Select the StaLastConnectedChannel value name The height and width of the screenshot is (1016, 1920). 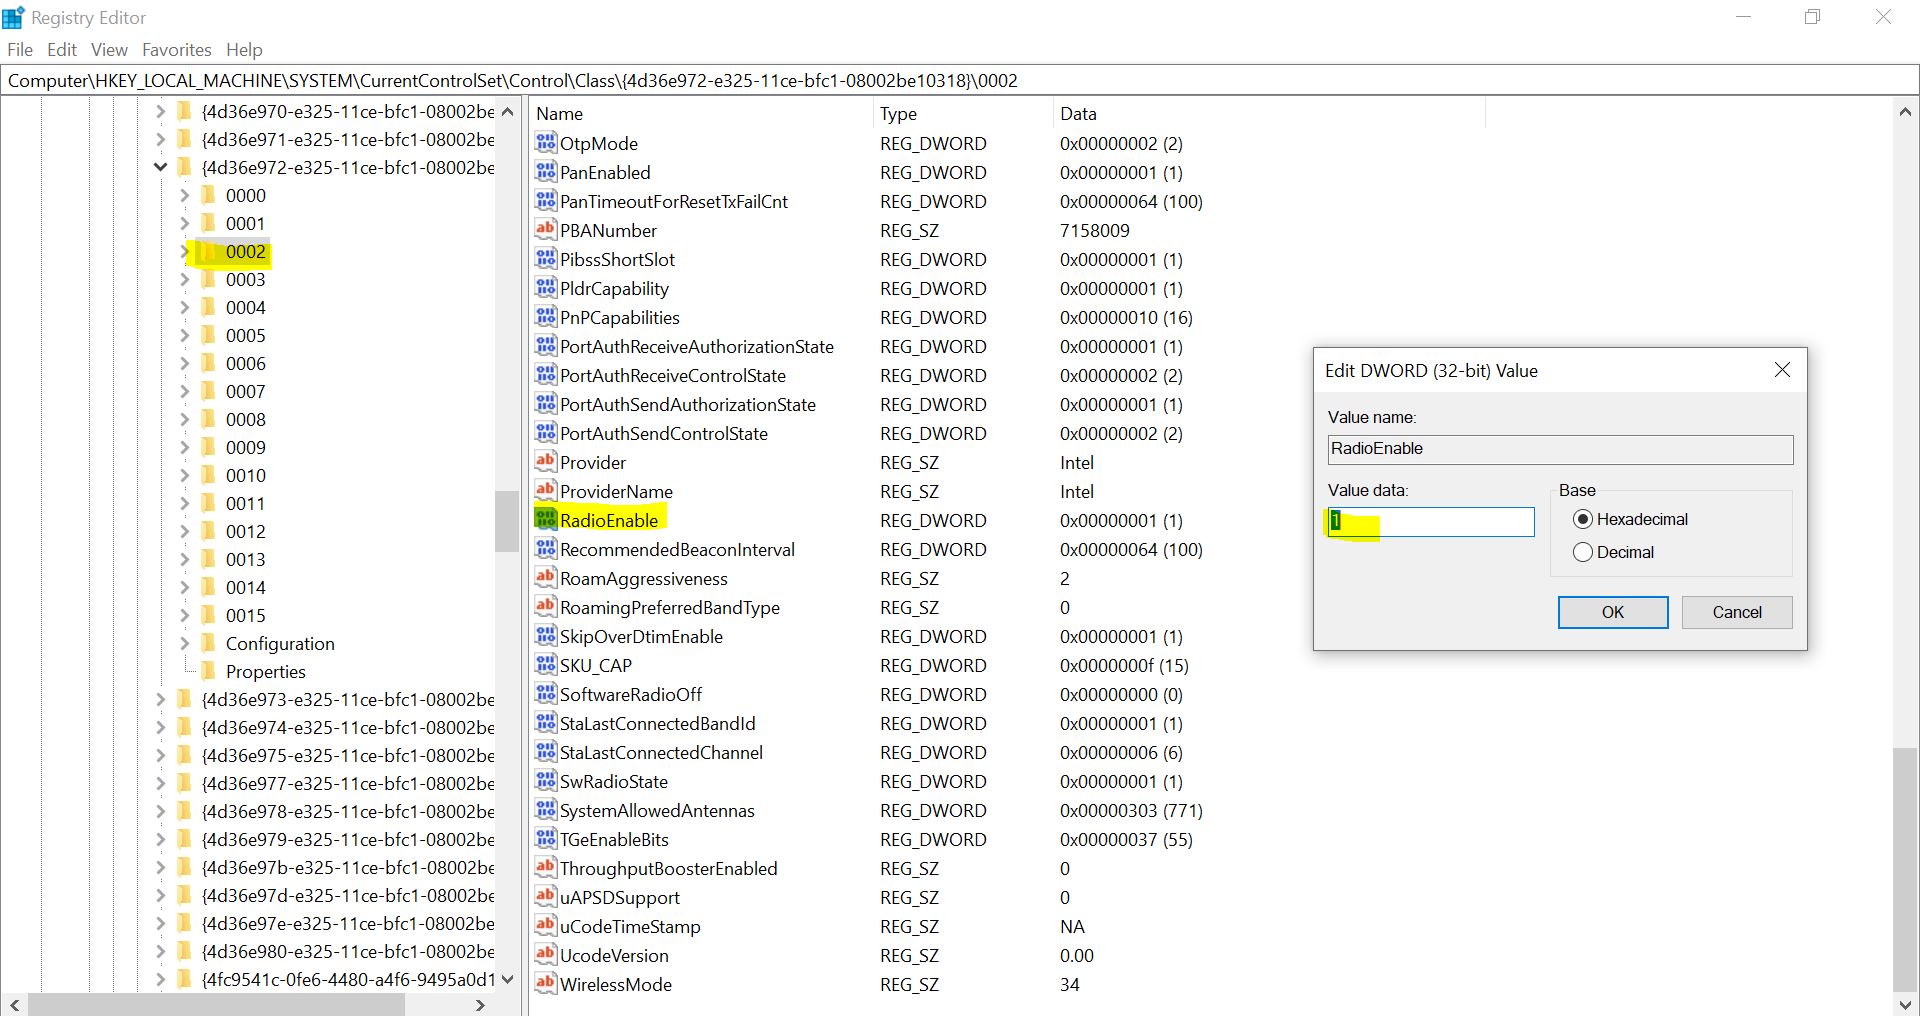(661, 752)
